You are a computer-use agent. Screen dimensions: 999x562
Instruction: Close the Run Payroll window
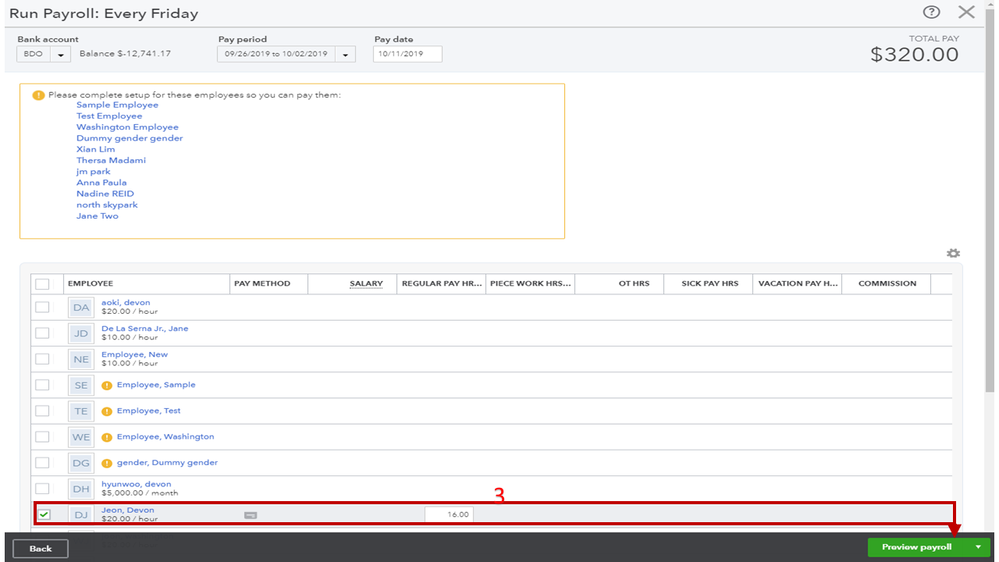966,12
